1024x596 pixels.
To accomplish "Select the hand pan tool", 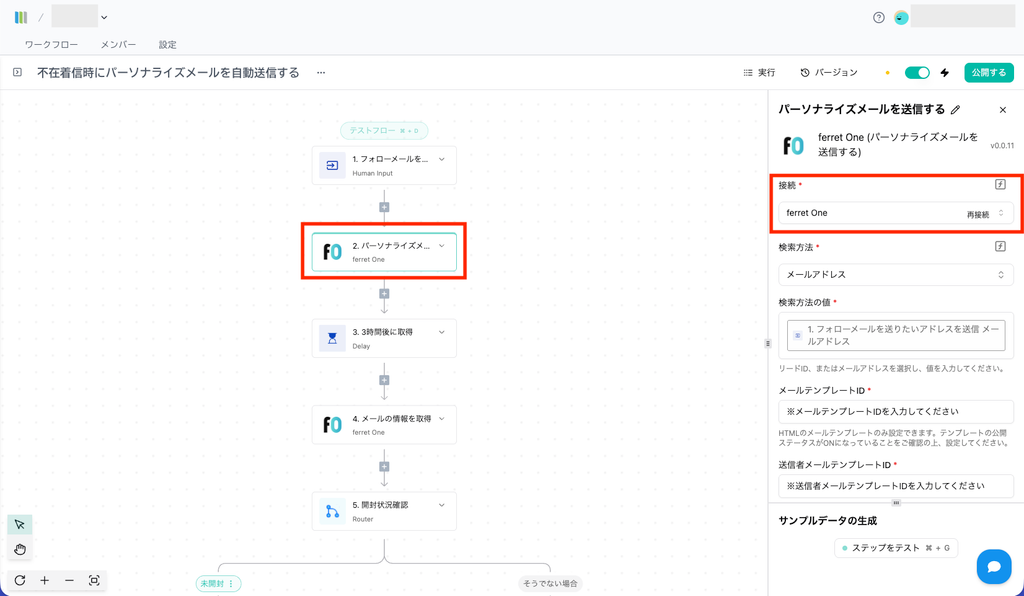I will 20,549.
